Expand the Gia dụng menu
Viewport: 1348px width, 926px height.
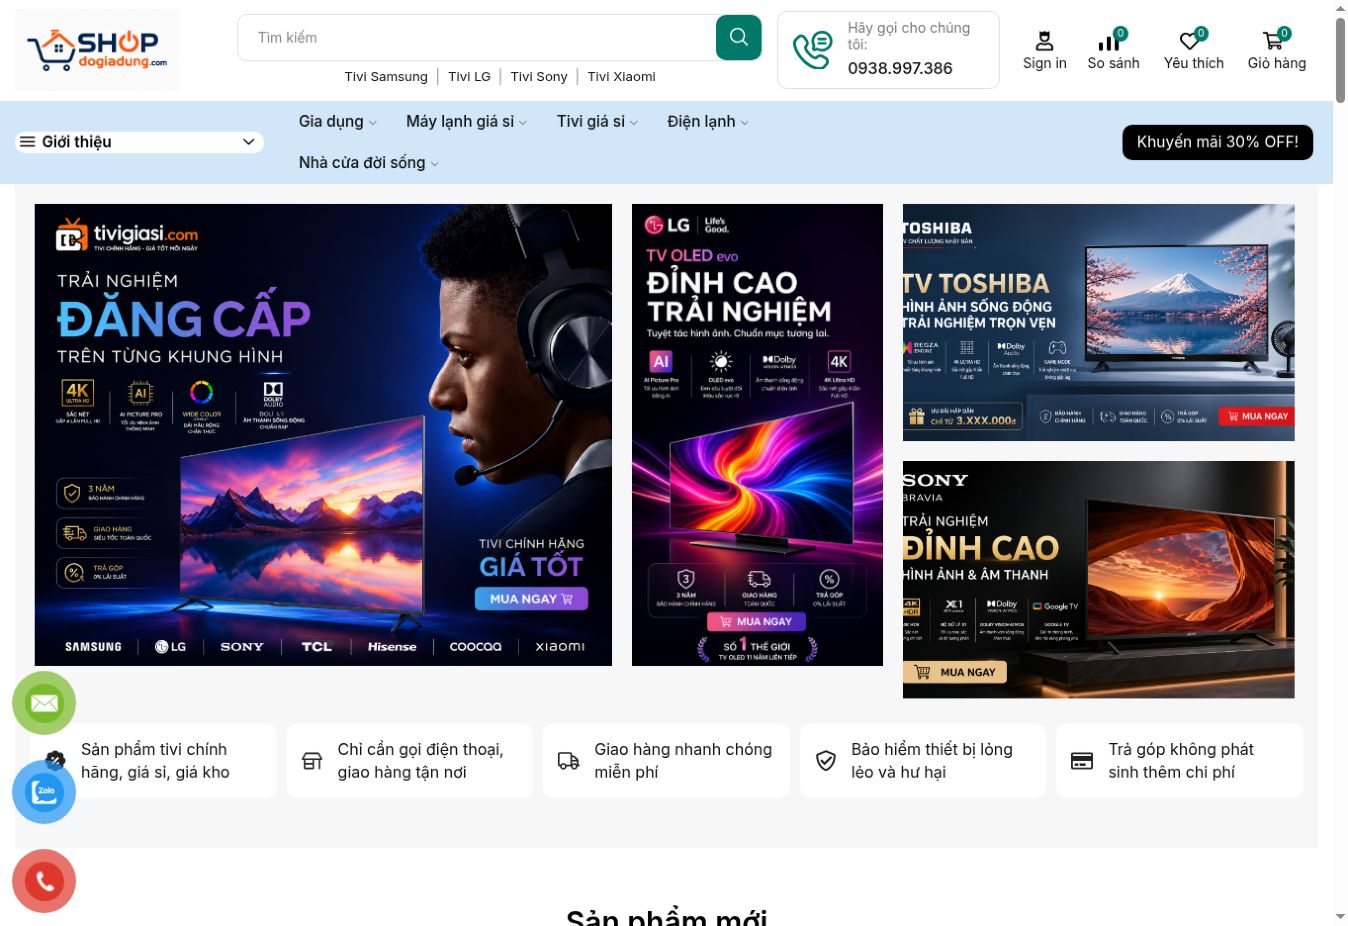pos(337,121)
